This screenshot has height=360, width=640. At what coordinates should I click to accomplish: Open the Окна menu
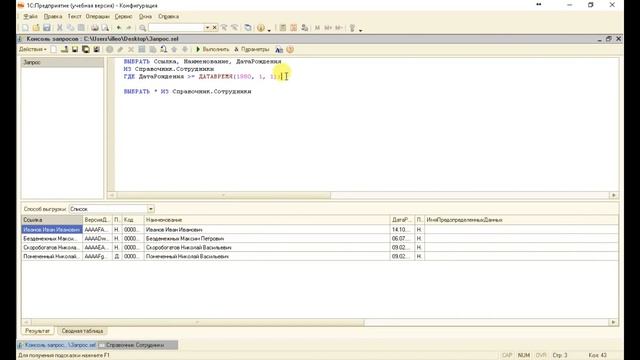tap(145, 16)
